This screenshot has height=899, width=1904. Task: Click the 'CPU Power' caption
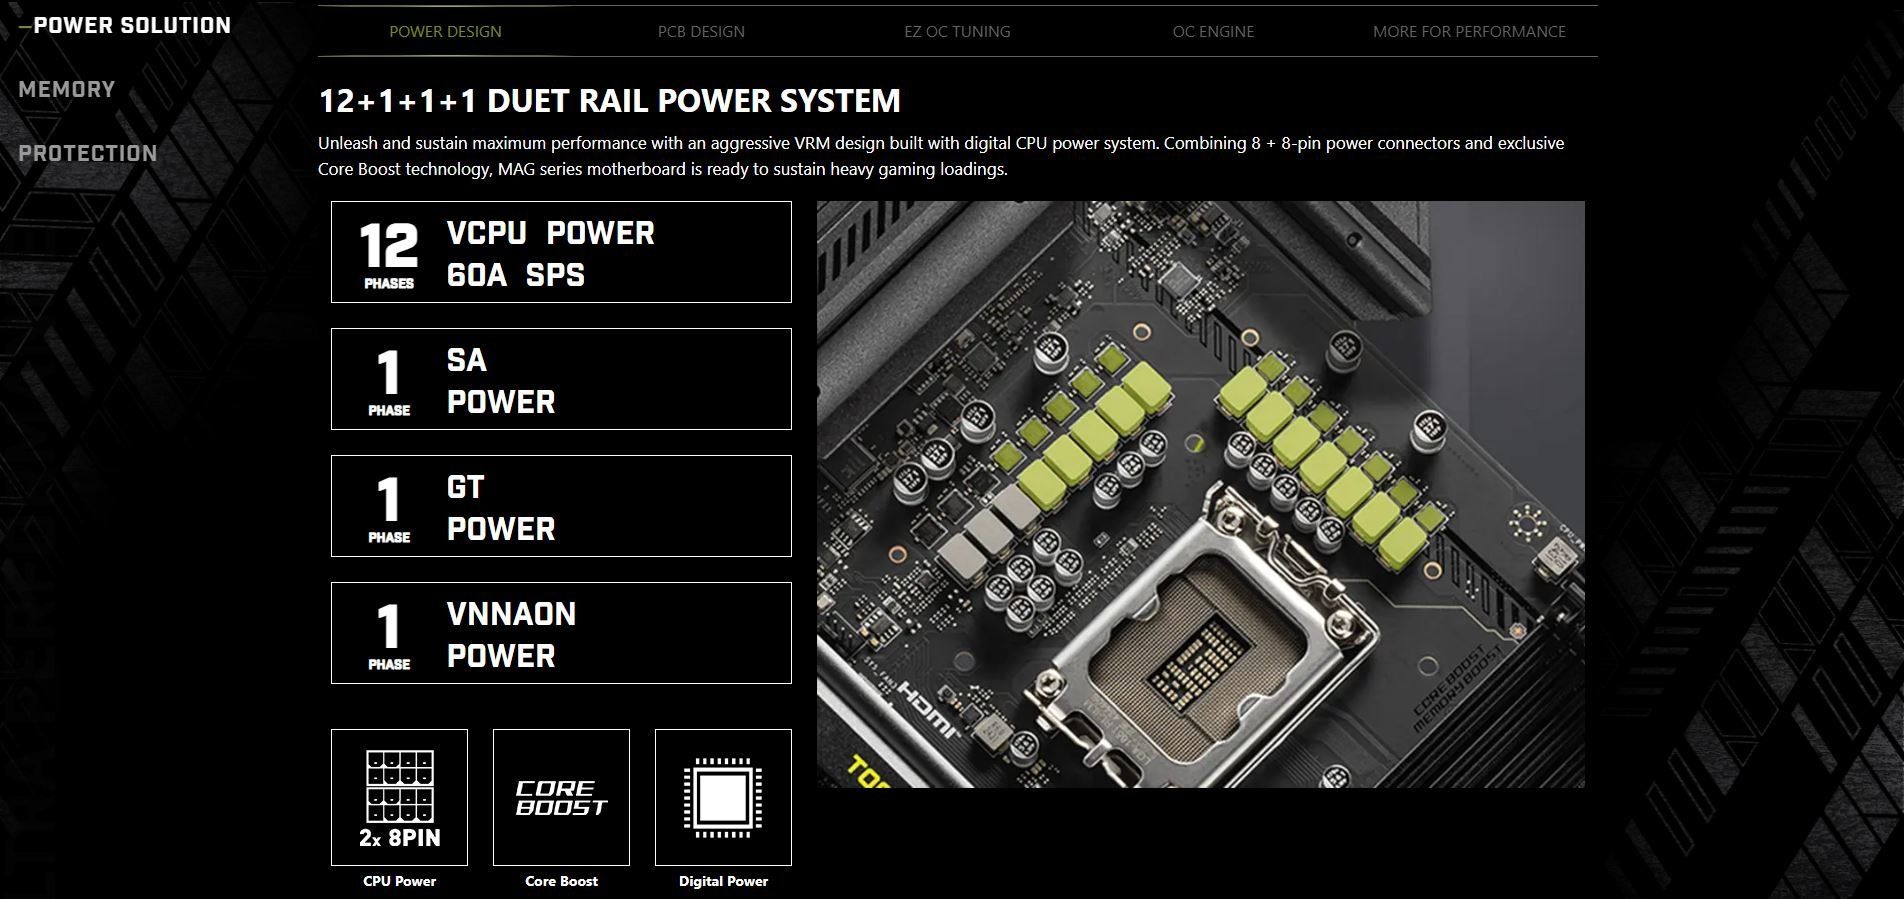(399, 881)
